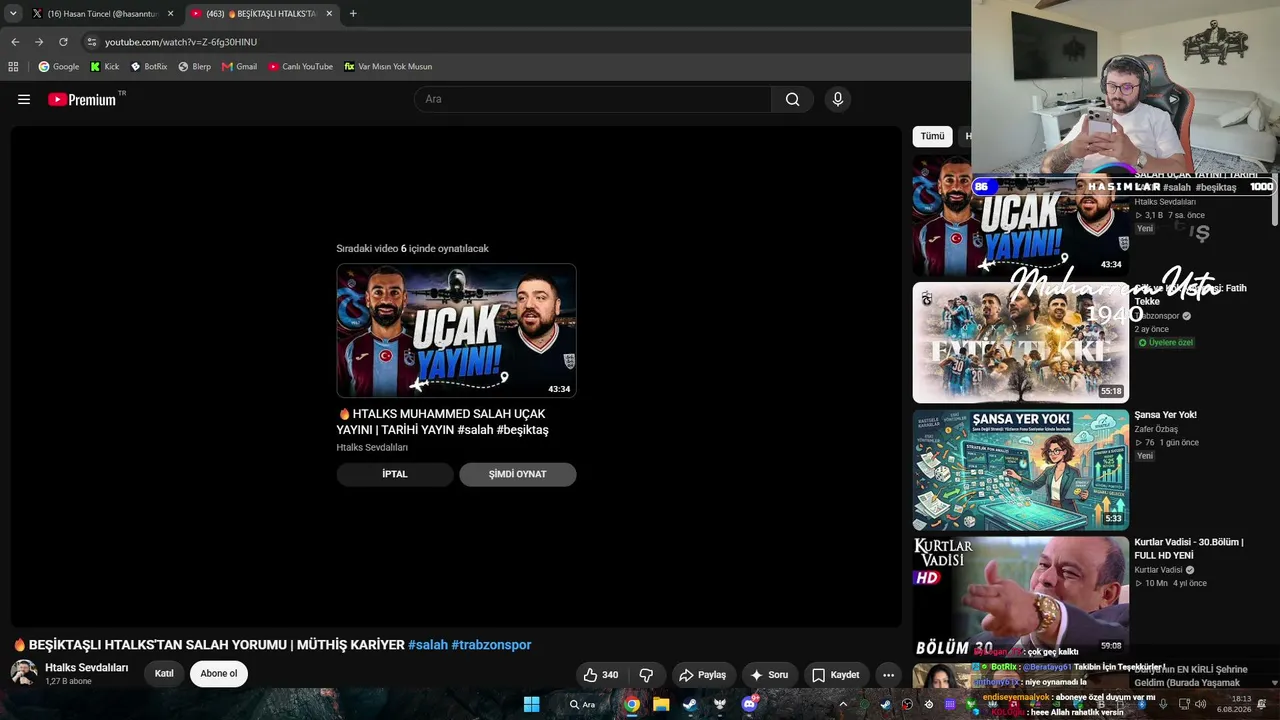The width and height of the screenshot is (1280, 720).
Task: Close the Hasan Tüncel X tab
Action: (170, 14)
